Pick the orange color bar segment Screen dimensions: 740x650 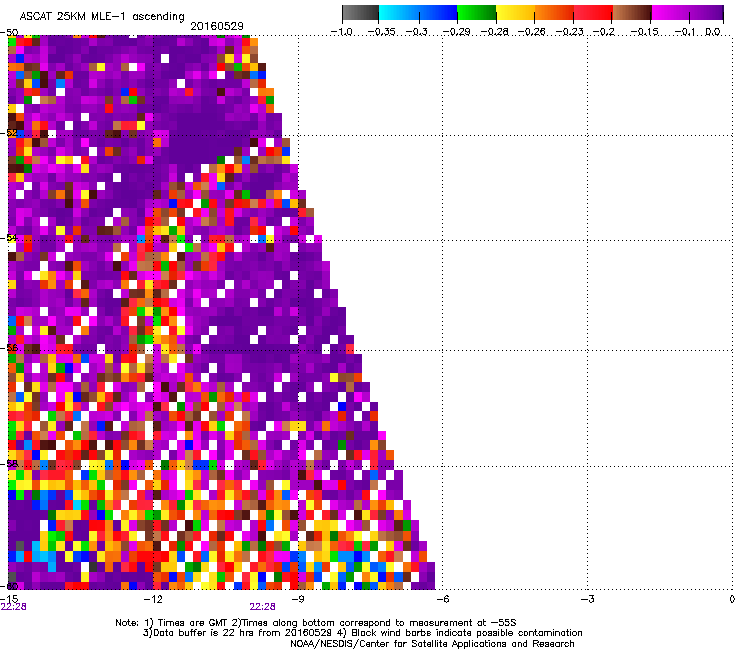click(x=554, y=13)
